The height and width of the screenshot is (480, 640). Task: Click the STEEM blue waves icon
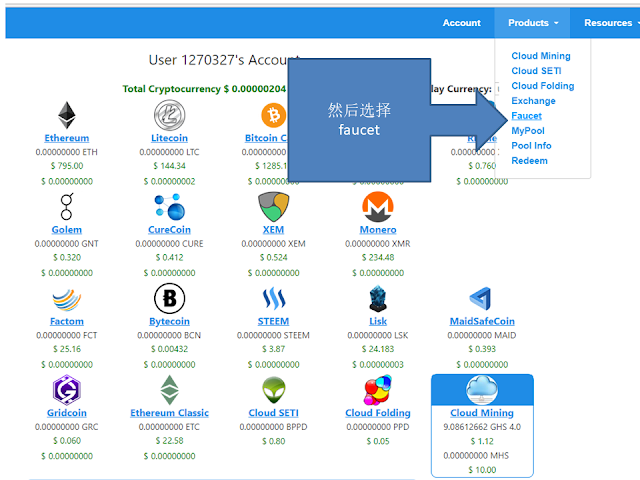point(273,298)
